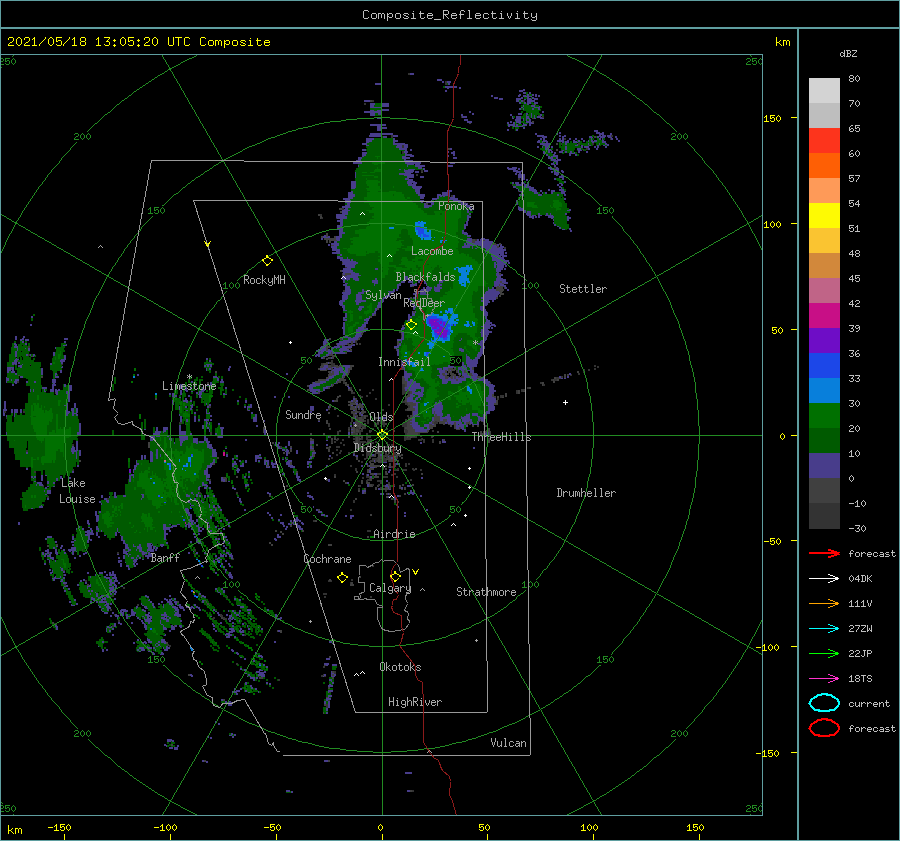This screenshot has height=841, width=900.
Task: Click the white 04DK arrow symbol
Action: click(x=824, y=578)
